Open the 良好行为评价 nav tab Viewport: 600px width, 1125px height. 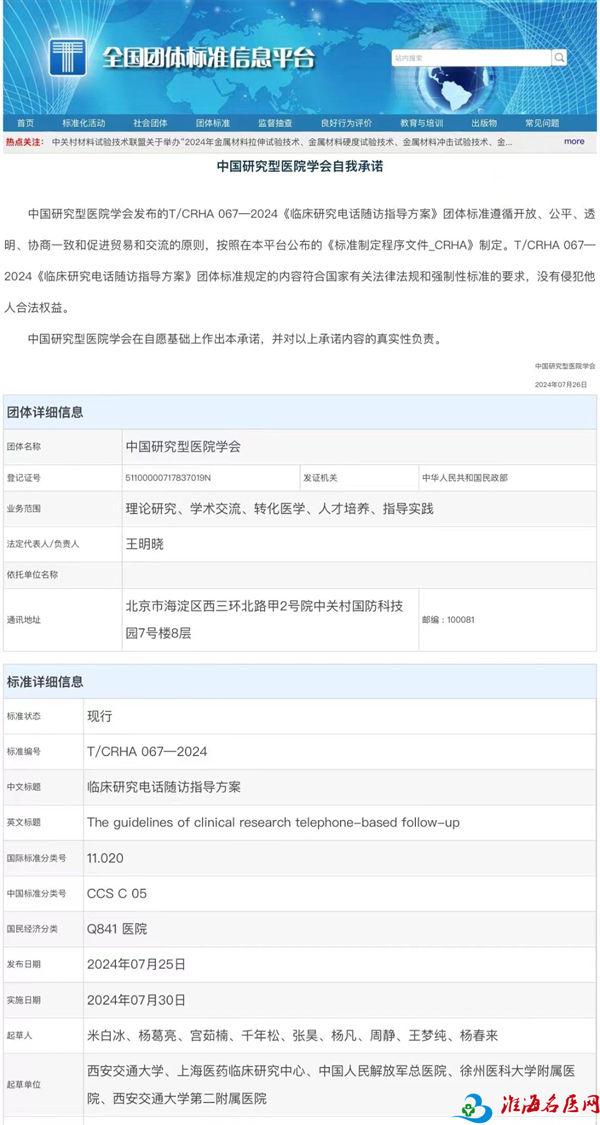click(x=347, y=123)
